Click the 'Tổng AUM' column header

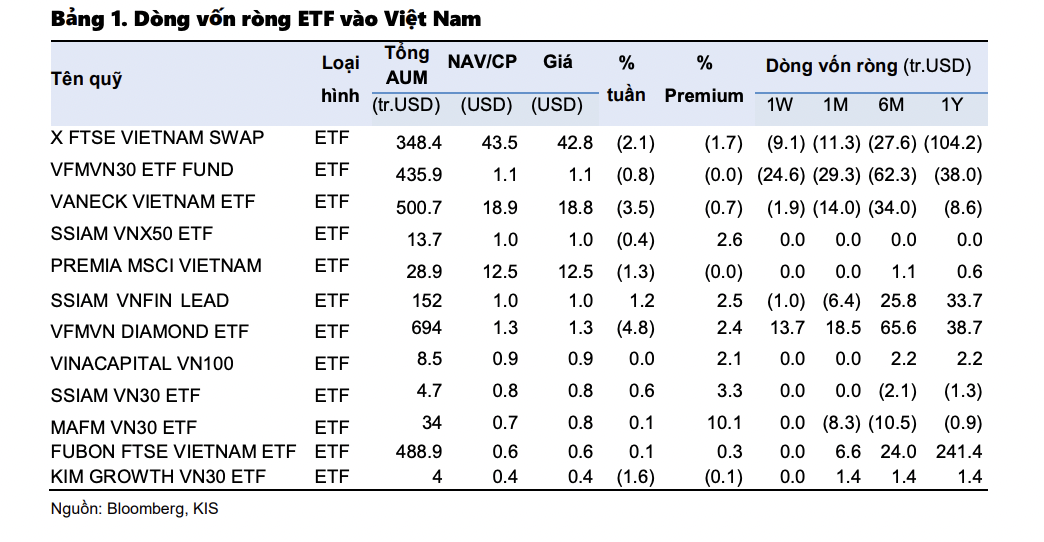tap(406, 65)
